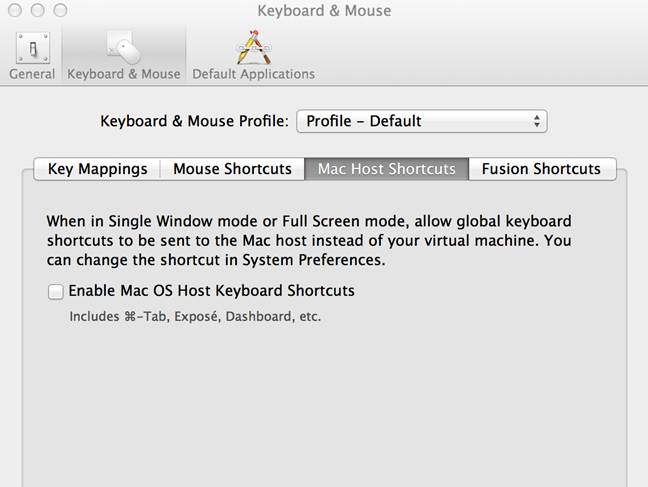Close the Keyboard & Mouse window
The height and width of the screenshot is (487, 648).
point(16,10)
